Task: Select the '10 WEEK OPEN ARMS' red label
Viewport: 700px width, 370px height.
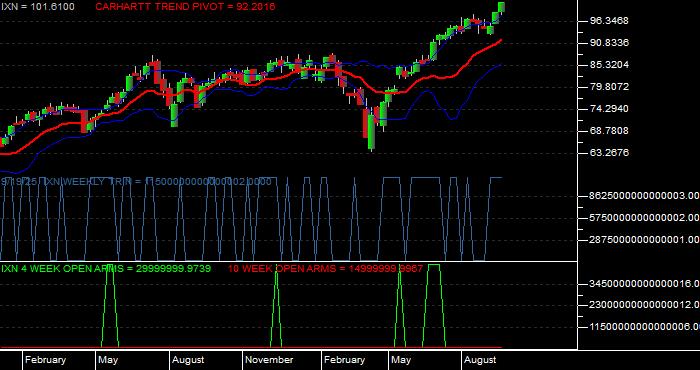Action: [x=325, y=269]
